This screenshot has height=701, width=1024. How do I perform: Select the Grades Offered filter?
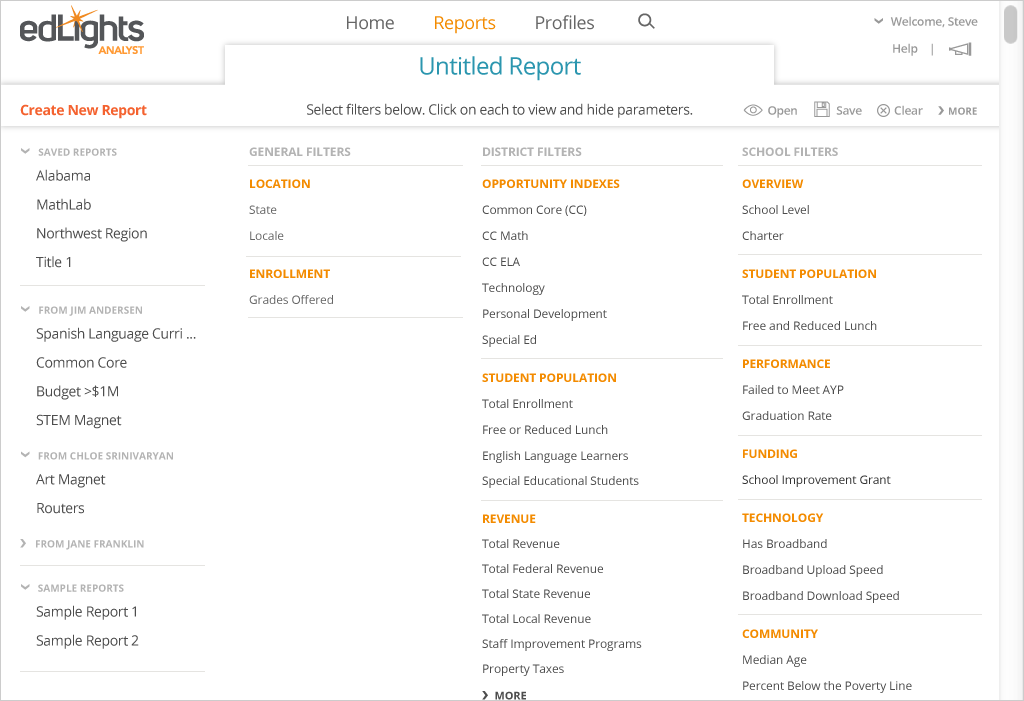click(x=291, y=300)
